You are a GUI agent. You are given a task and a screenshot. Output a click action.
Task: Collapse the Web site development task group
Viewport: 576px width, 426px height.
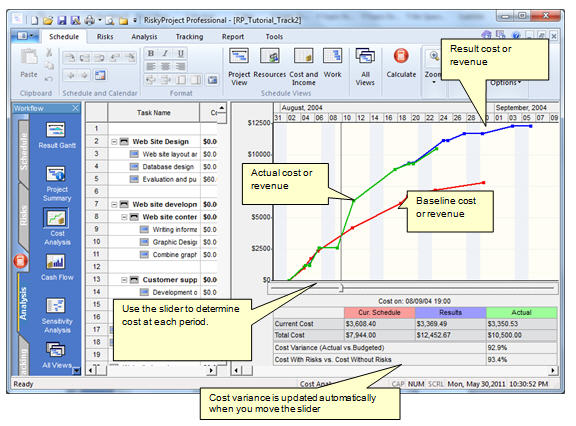(x=114, y=204)
